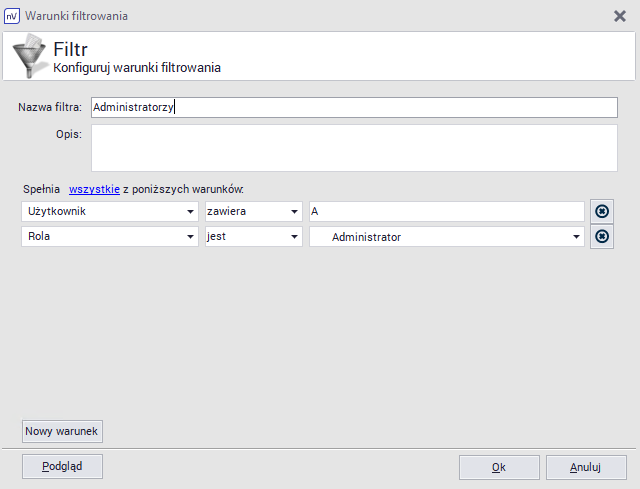Expand the 'jest' operator dropdown

(253, 237)
